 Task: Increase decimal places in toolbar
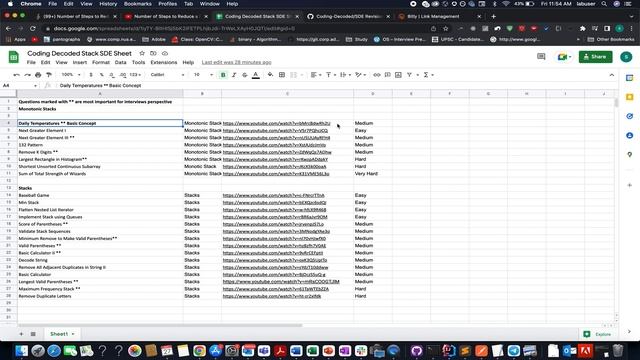(122, 75)
